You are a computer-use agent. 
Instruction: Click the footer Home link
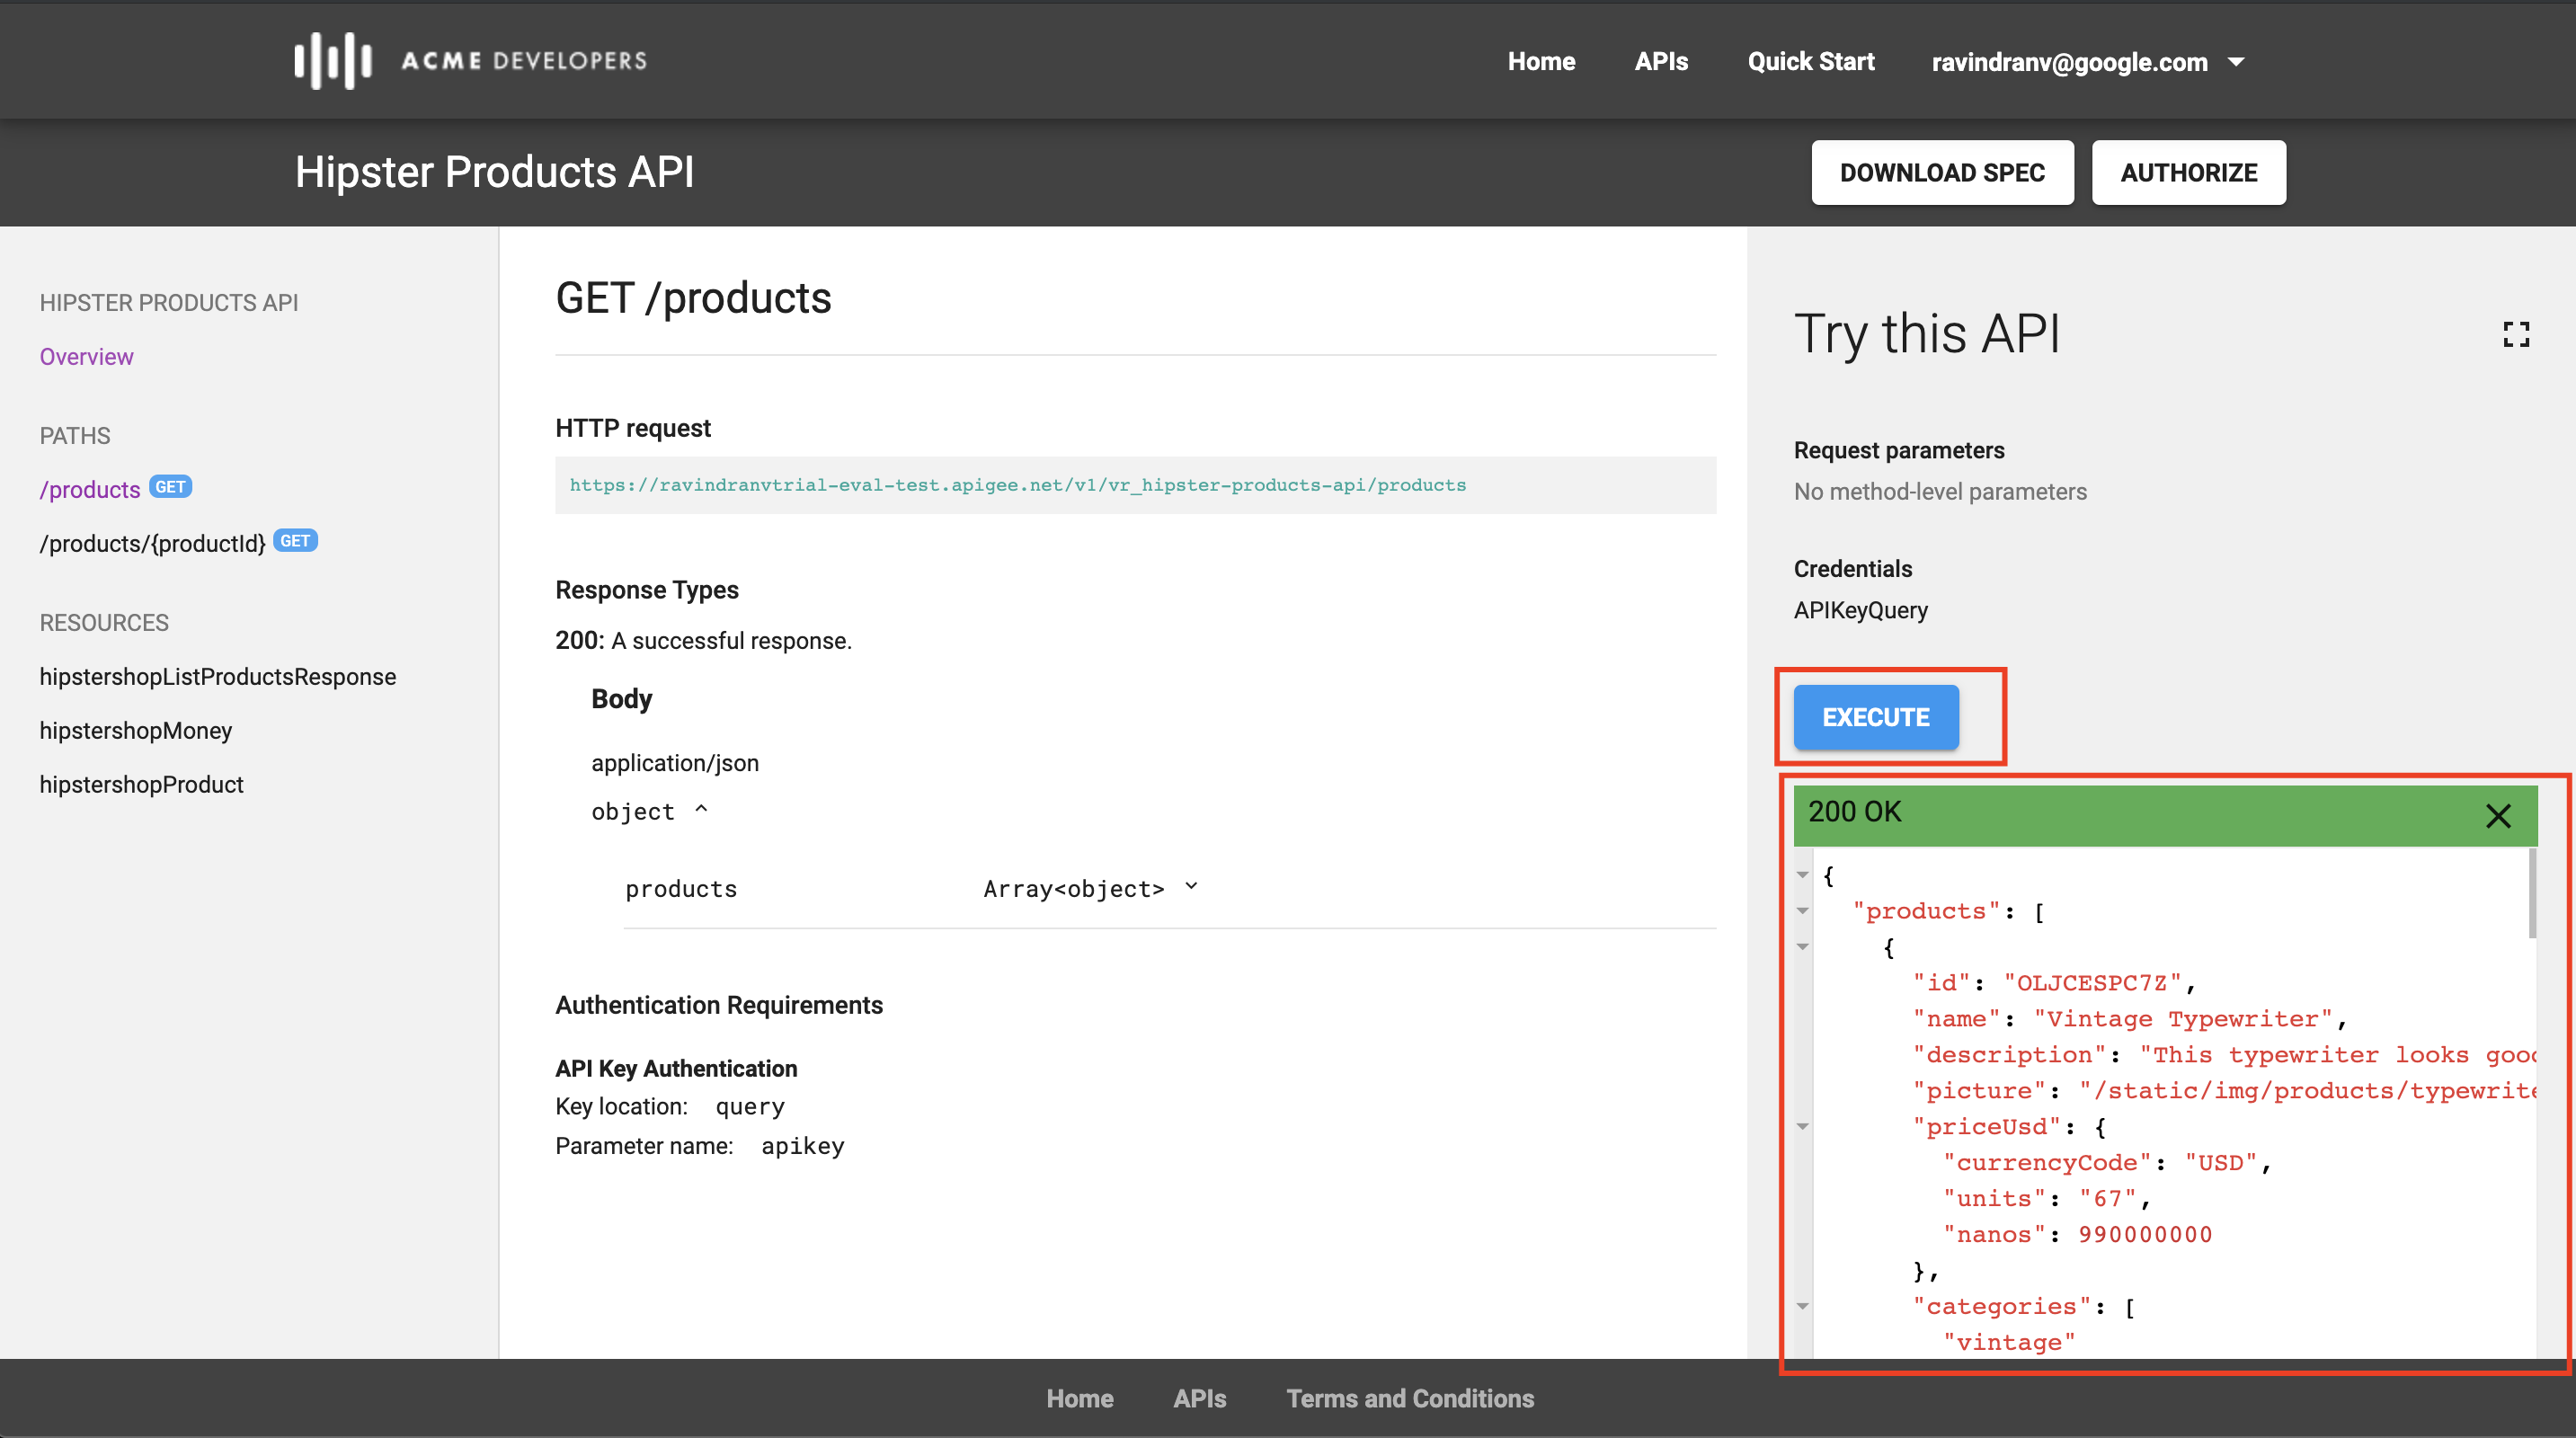(1080, 1399)
